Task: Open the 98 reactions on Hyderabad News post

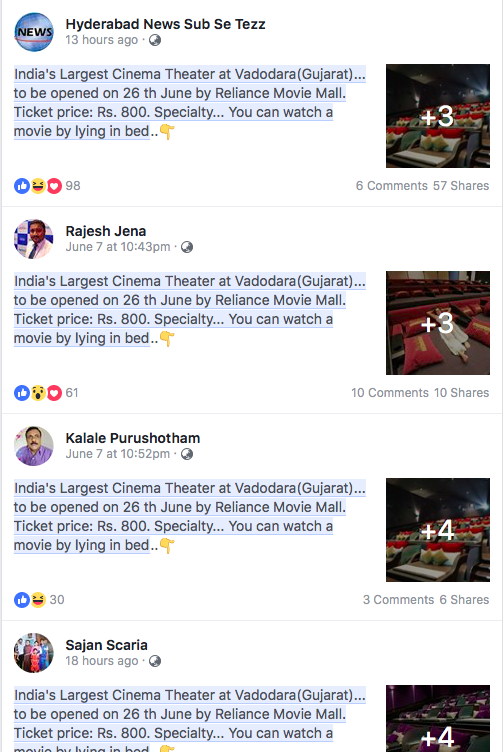Action: pos(47,186)
